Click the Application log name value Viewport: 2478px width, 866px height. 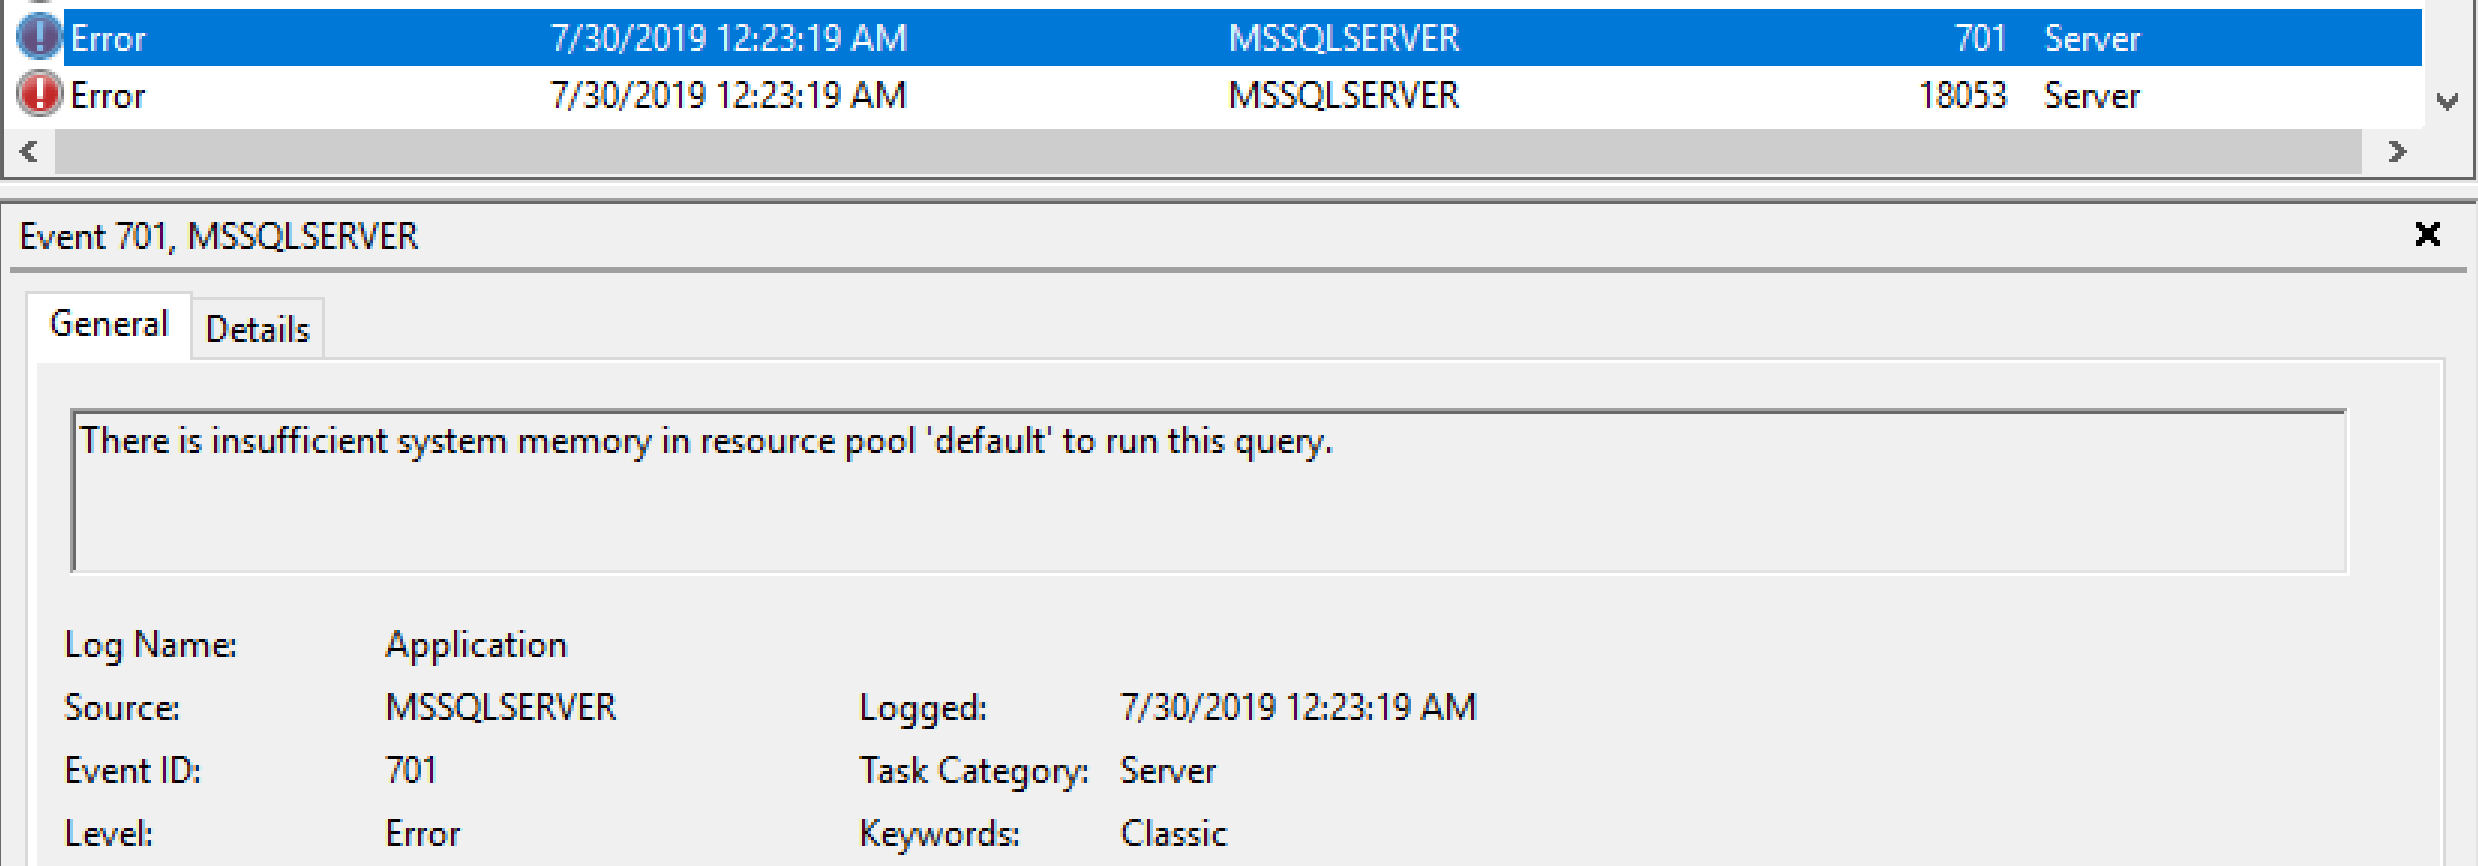477,645
